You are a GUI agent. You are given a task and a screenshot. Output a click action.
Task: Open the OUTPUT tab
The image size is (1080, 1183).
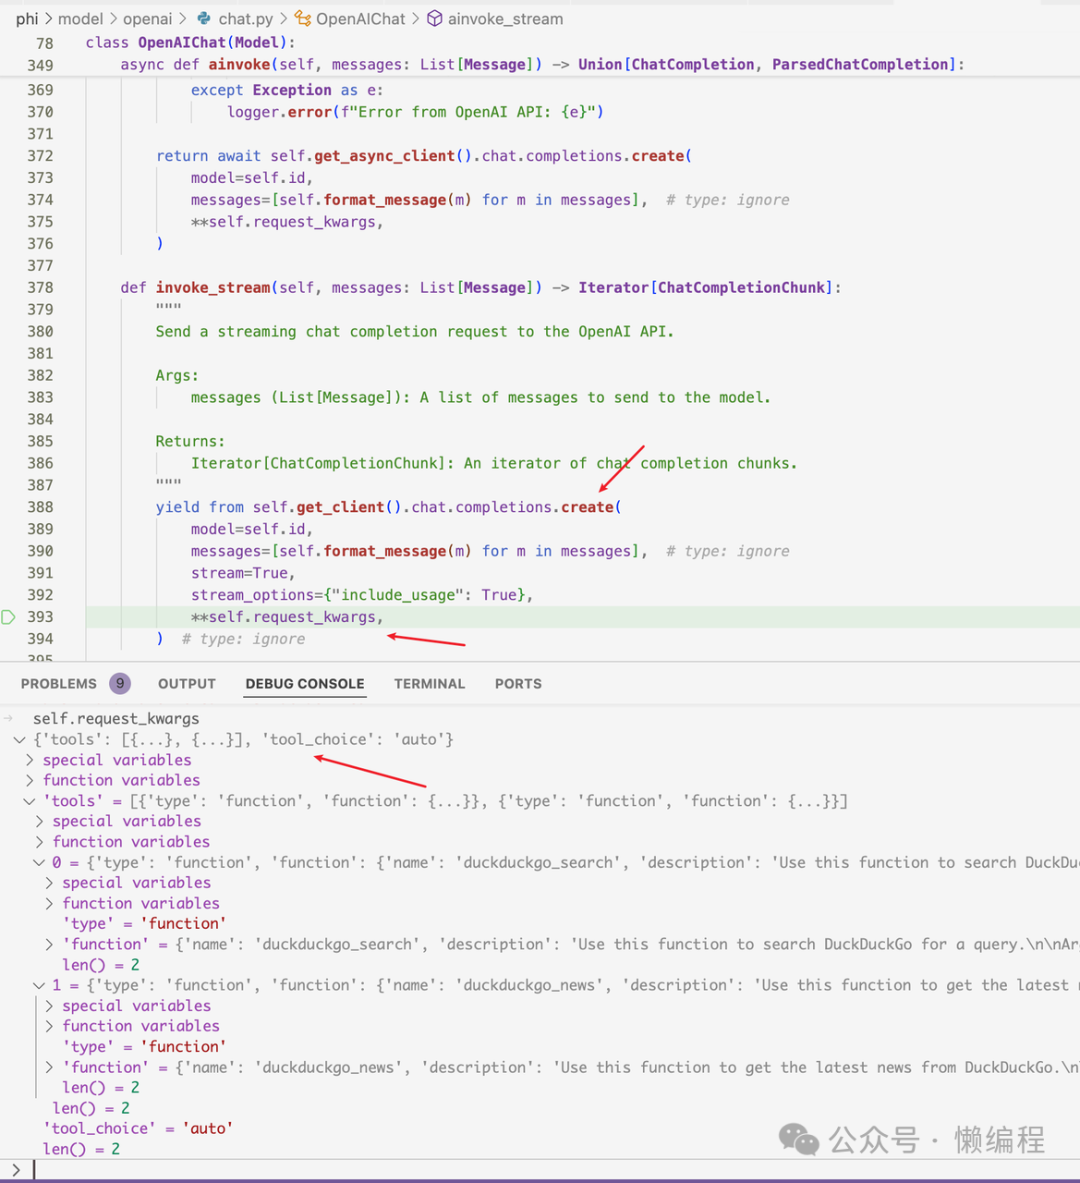186,683
